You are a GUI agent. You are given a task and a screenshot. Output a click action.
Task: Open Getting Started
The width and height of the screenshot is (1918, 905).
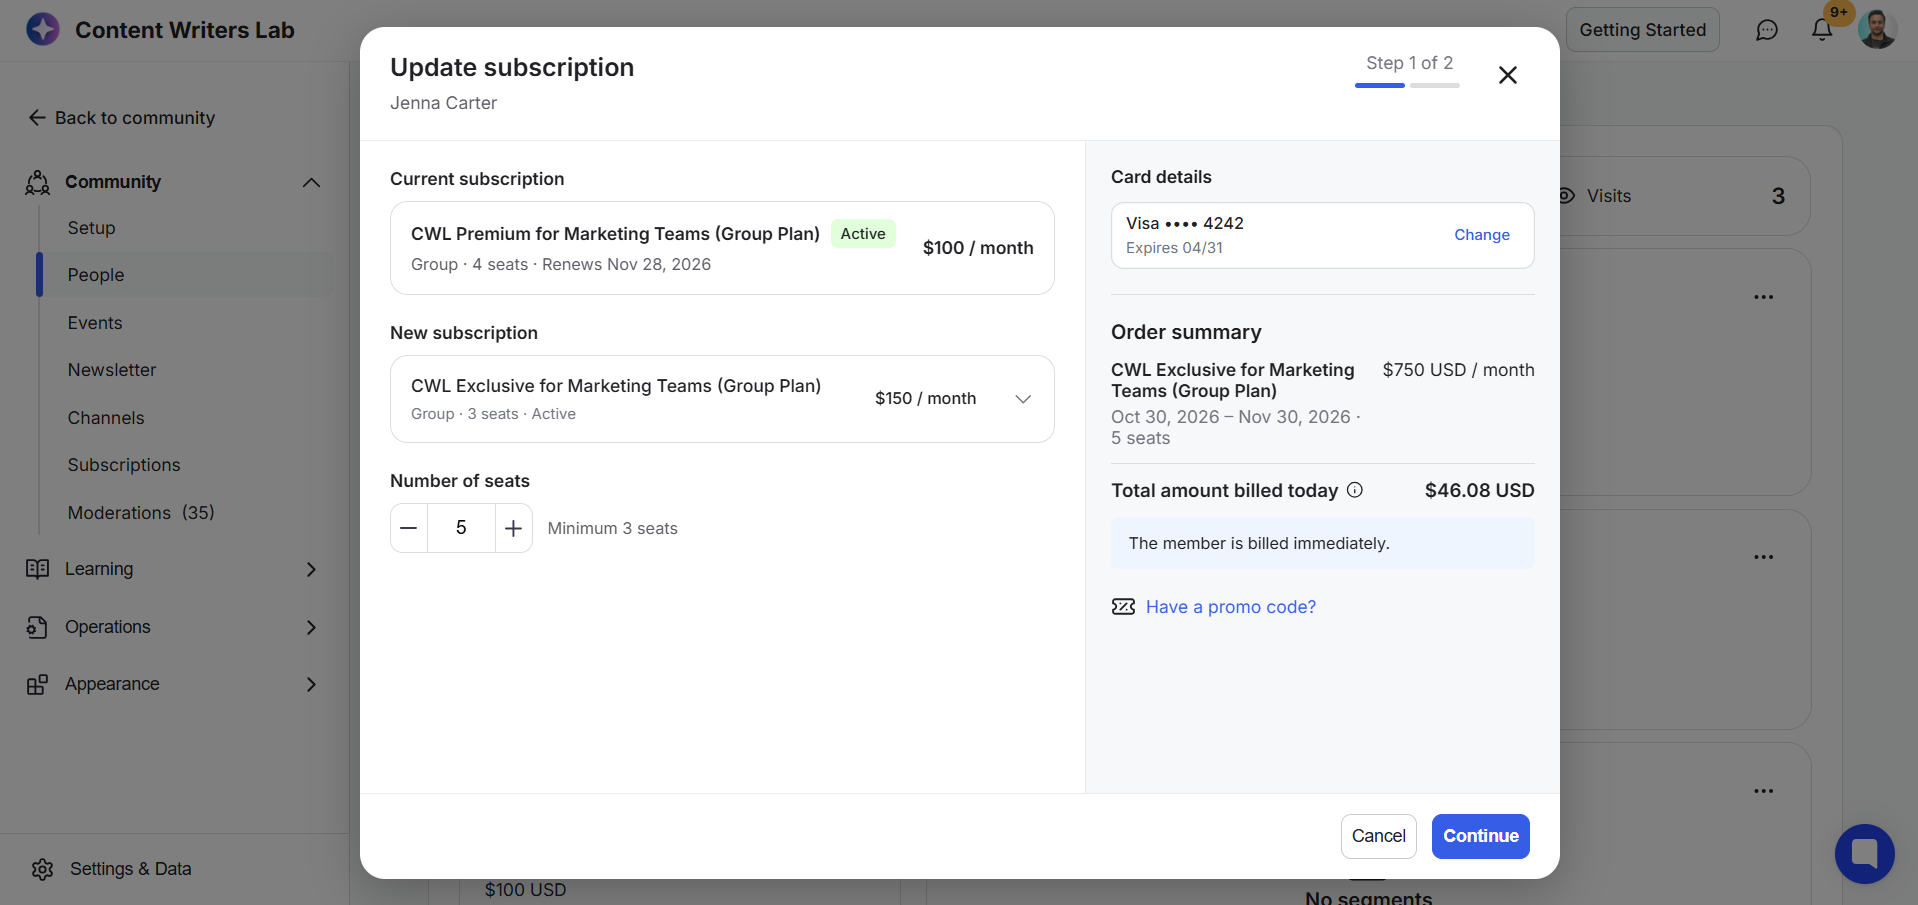click(x=1642, y=30)
